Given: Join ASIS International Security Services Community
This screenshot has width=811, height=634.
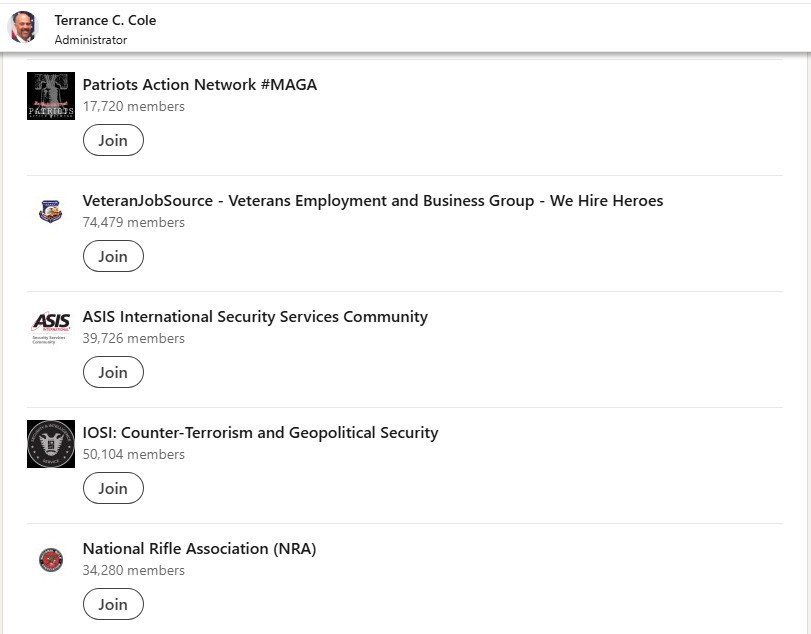Looking at the screenshot, I should (113, 372).
